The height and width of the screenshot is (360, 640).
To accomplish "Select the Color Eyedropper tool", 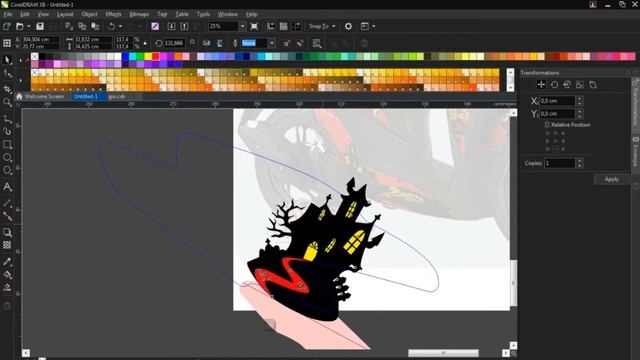I will tap(7, 262).
